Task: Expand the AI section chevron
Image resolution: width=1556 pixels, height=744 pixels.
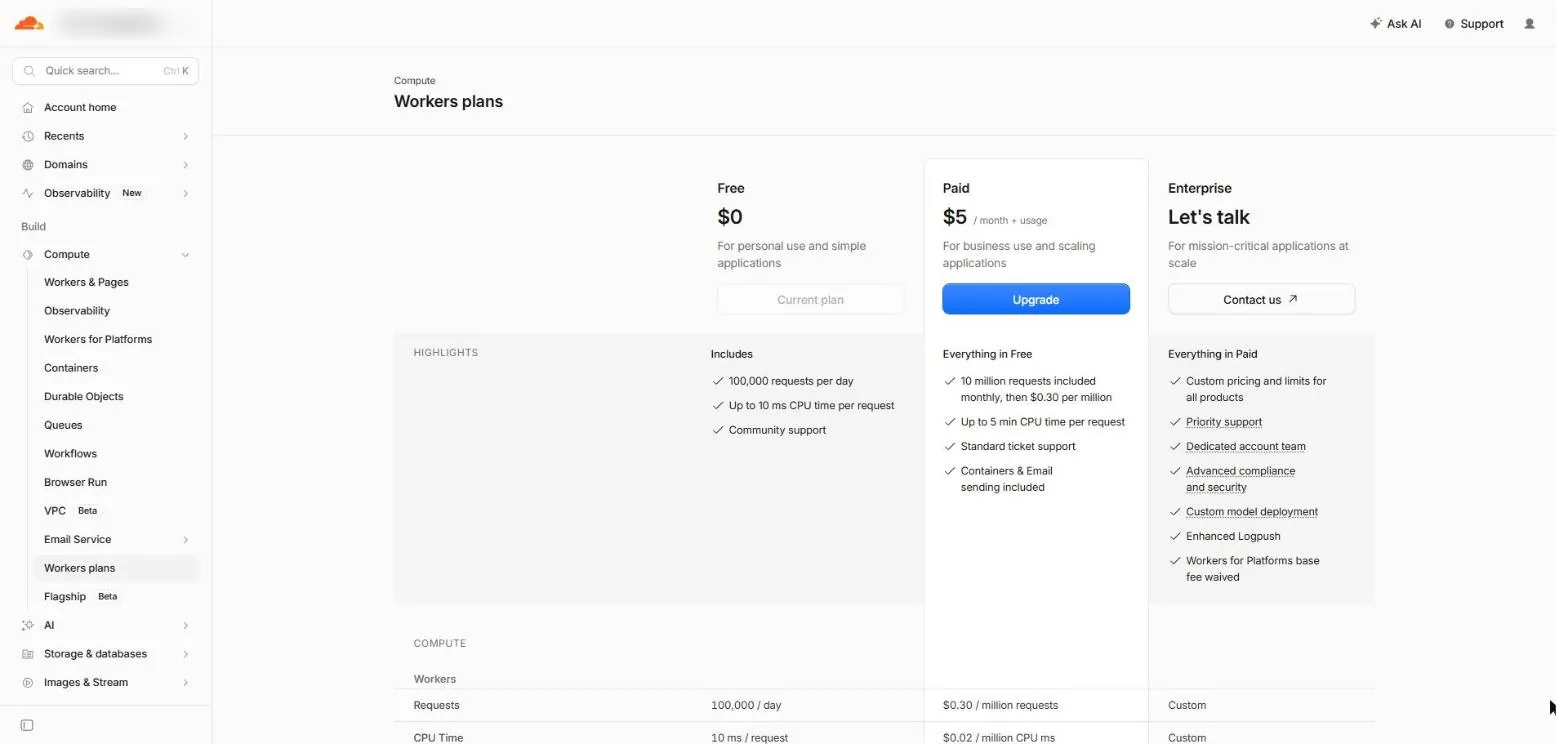Action: tap(186, 625)
